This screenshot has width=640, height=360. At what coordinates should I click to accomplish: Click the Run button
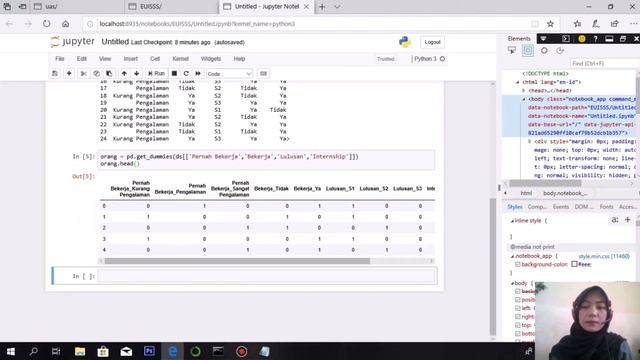[156, 73]
